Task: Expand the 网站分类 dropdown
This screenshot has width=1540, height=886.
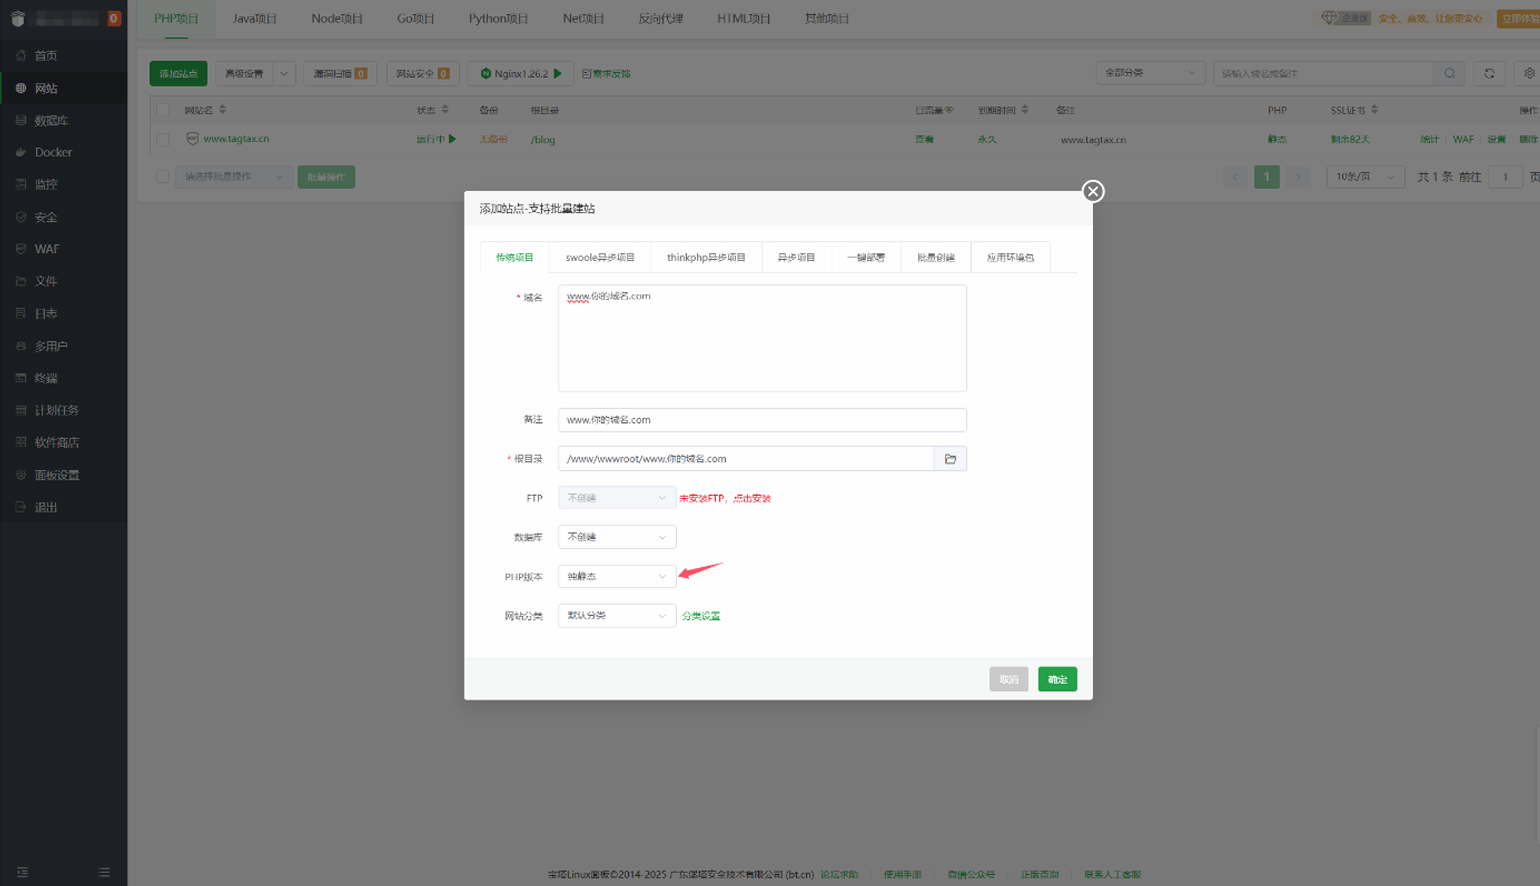Action: pos(616,616)
